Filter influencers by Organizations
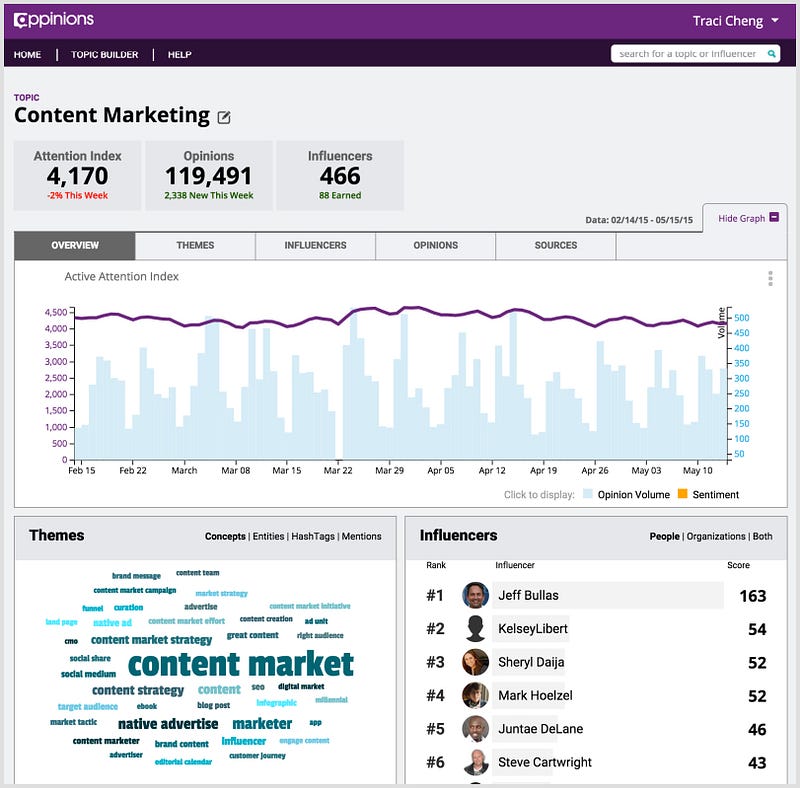This screenshot has width=800, height=788. tap(716, 536)
